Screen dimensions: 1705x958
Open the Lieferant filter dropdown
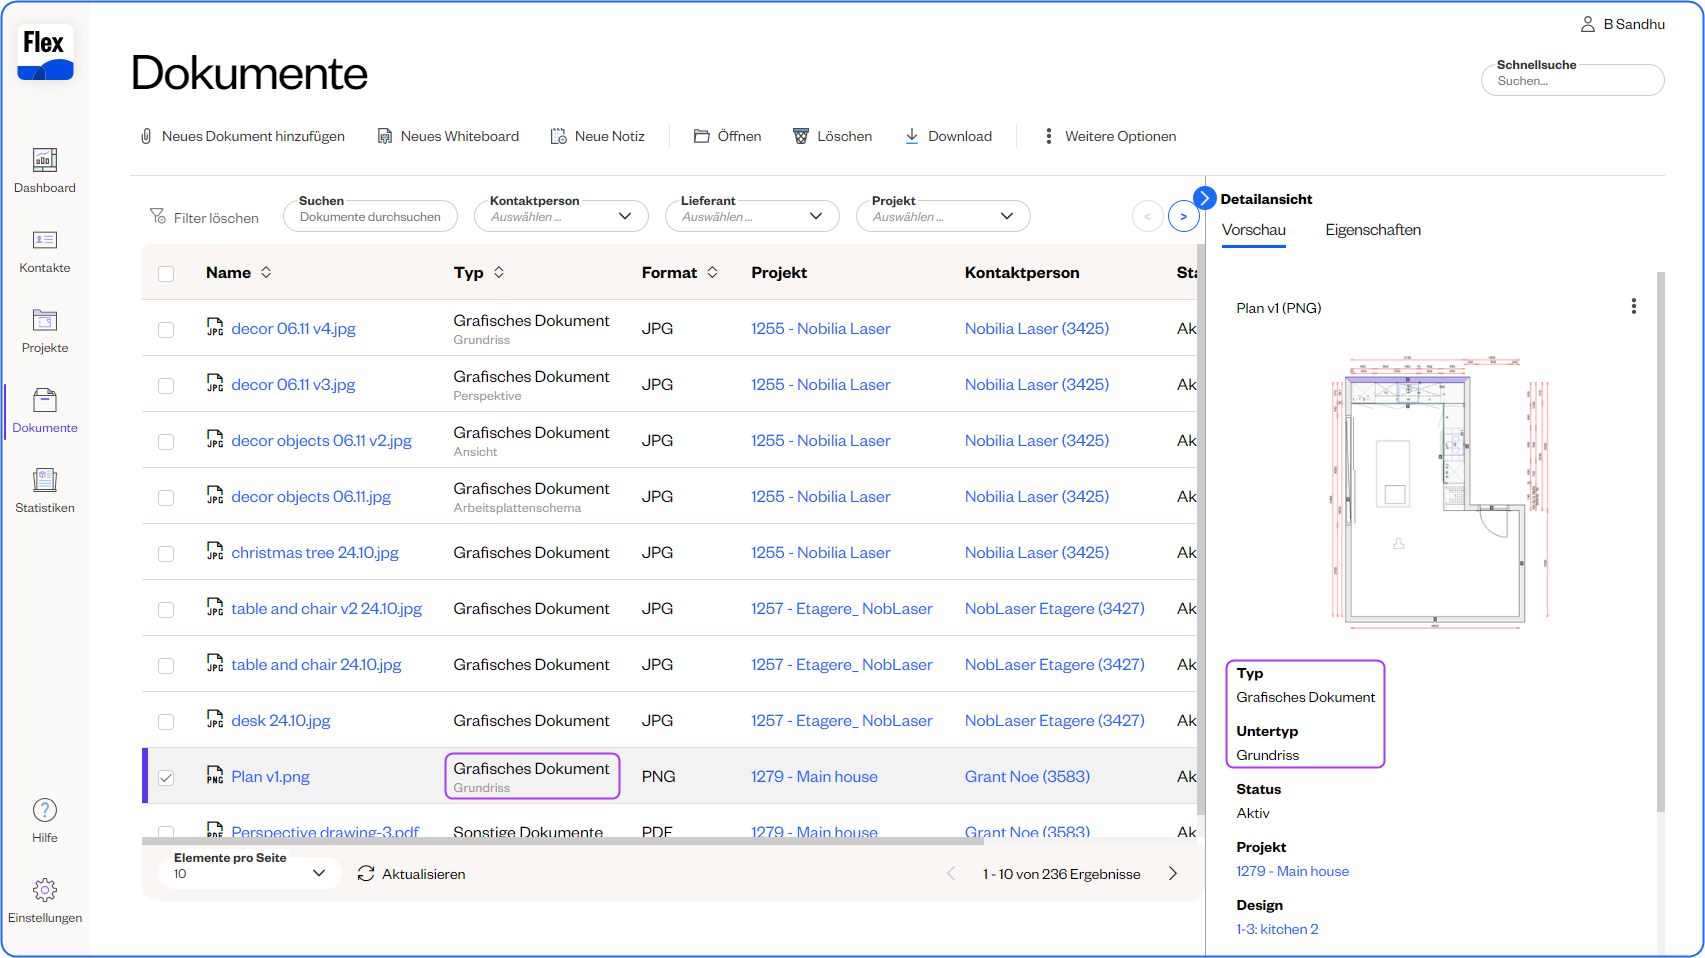(x=752, y=216)
